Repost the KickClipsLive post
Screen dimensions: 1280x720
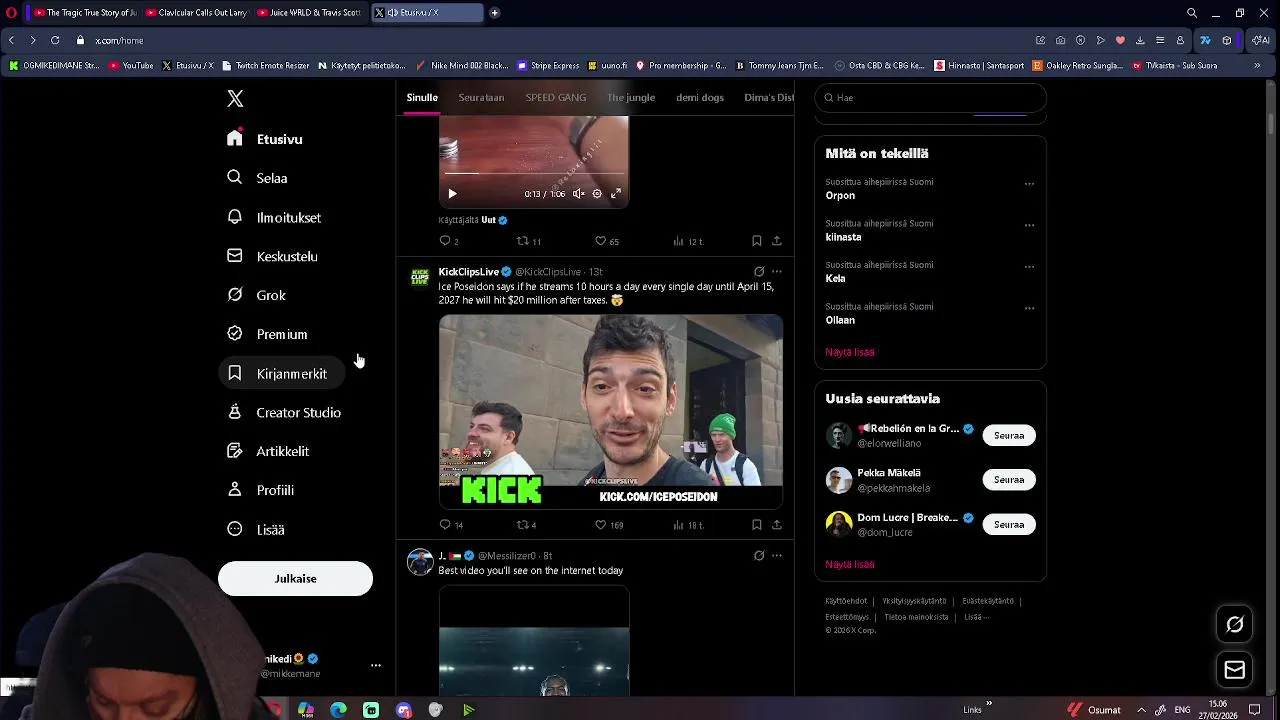(x=526, y=525)
